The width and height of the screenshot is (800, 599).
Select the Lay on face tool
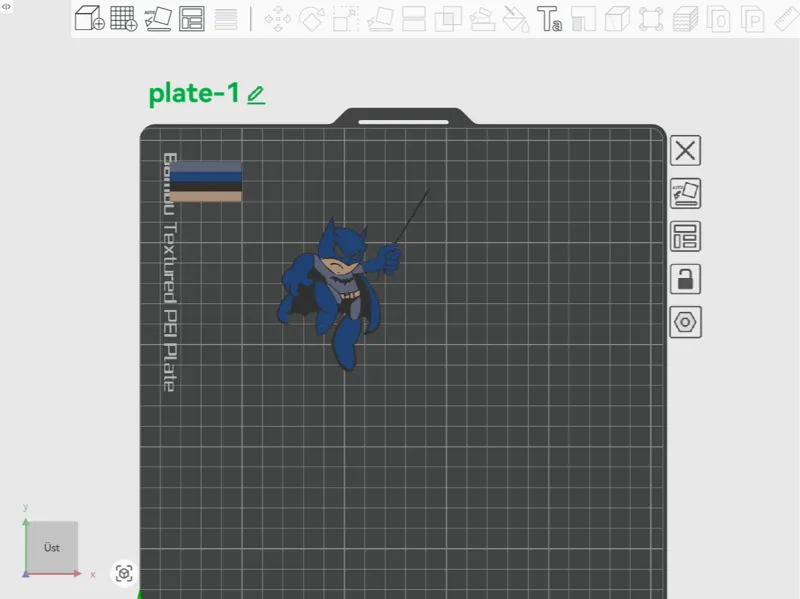pyautogui.click(x=380, y=19)
